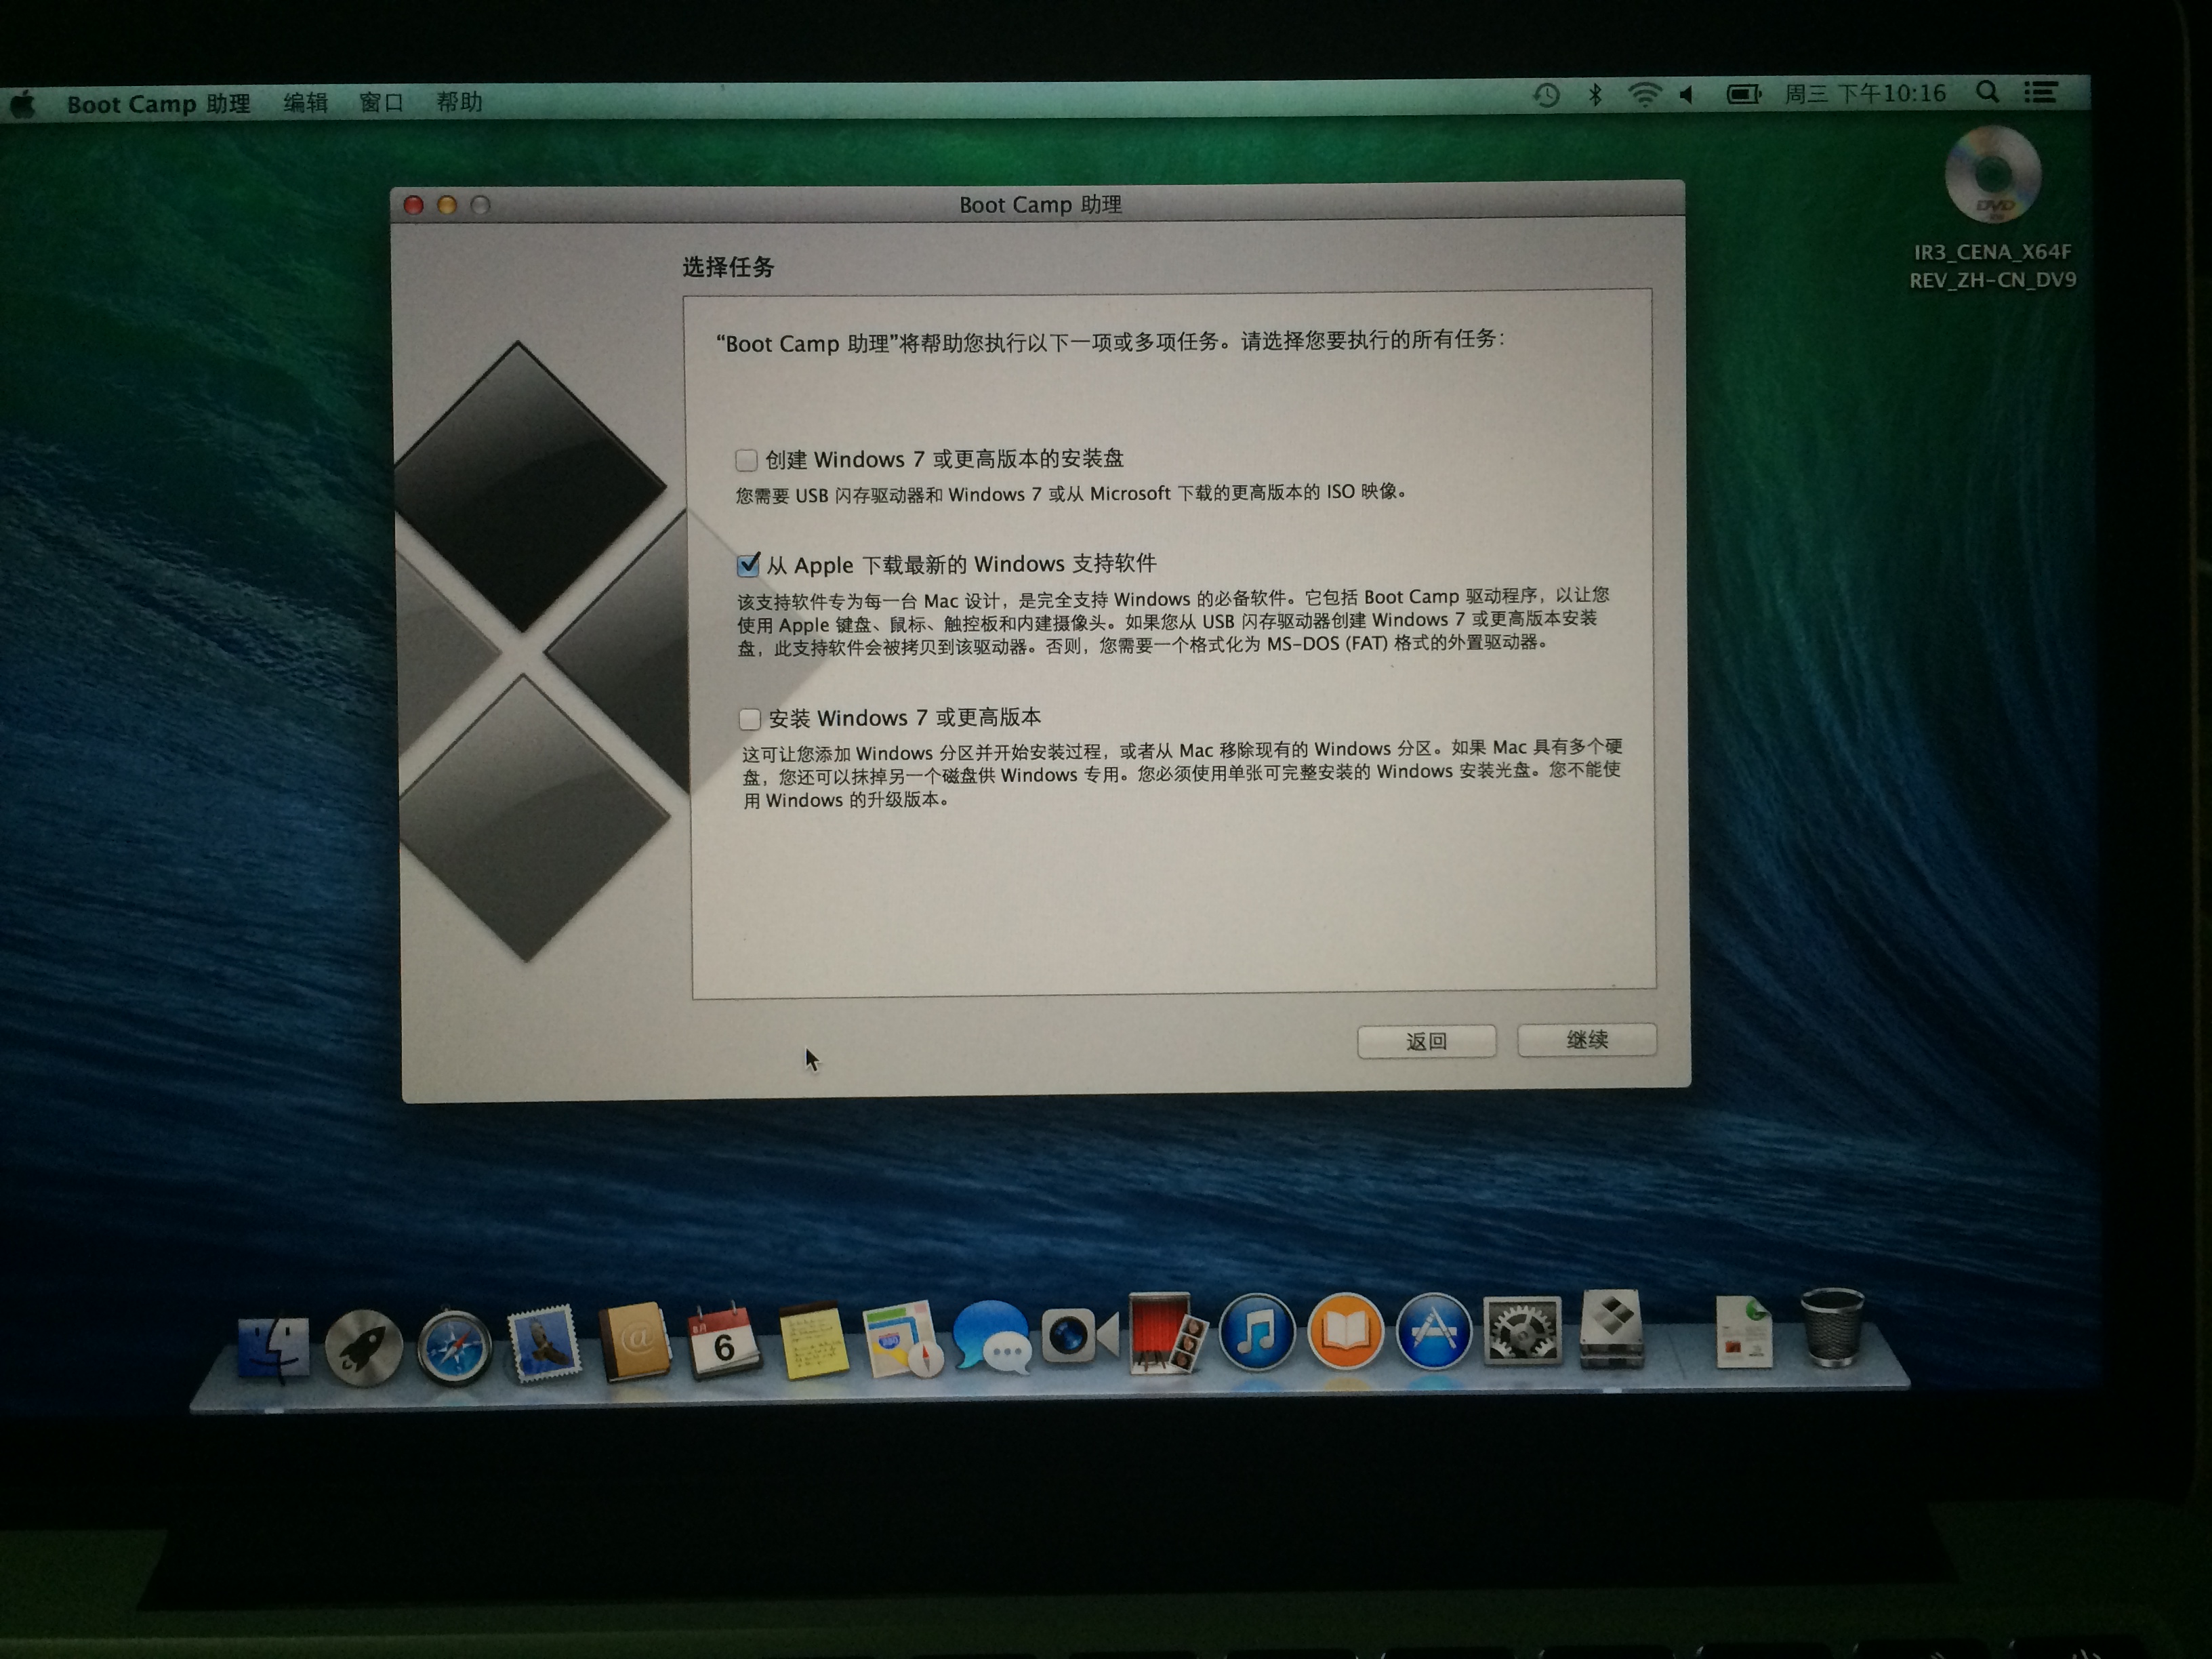Enable 创建 Windows 7 安装盘 checkbox

[x=746, y=460]
